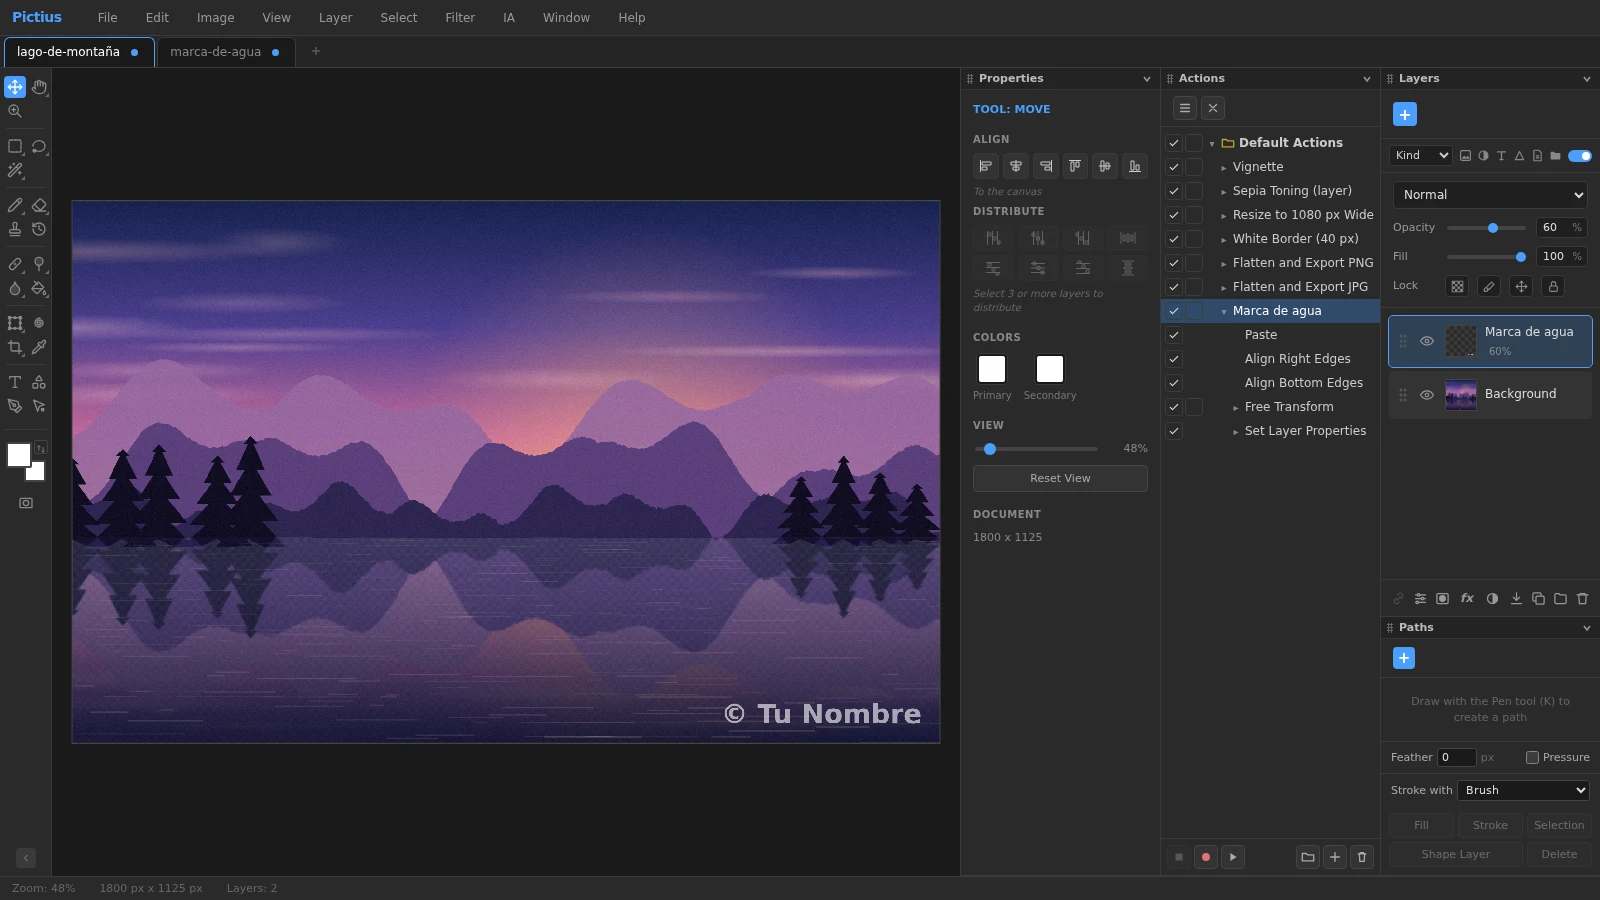Open the Filter menu

(x=460, y=18)
